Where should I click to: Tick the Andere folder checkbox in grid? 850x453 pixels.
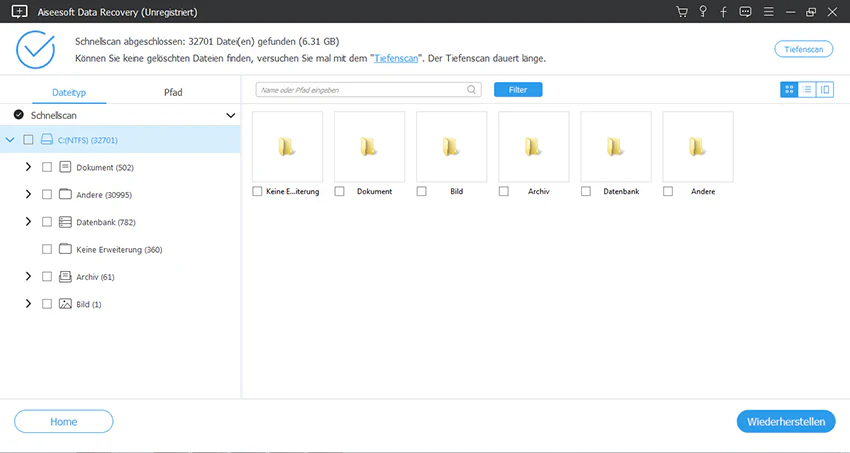click(x=668, y=191)
